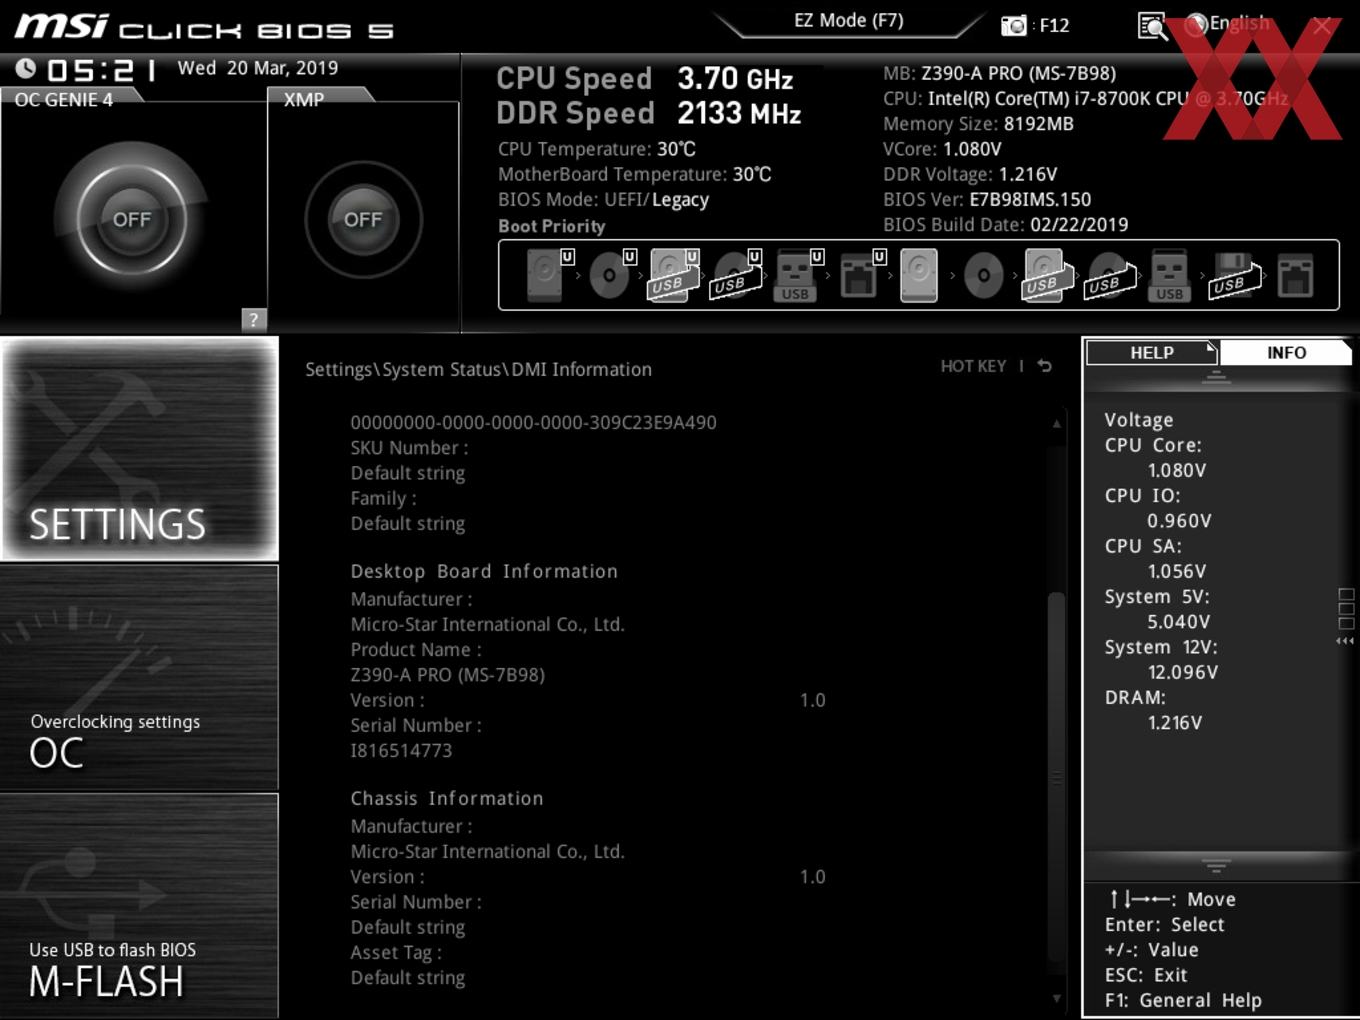
Task: Expand the side panel with triple-arrow handle
Action: (1345, 641)
